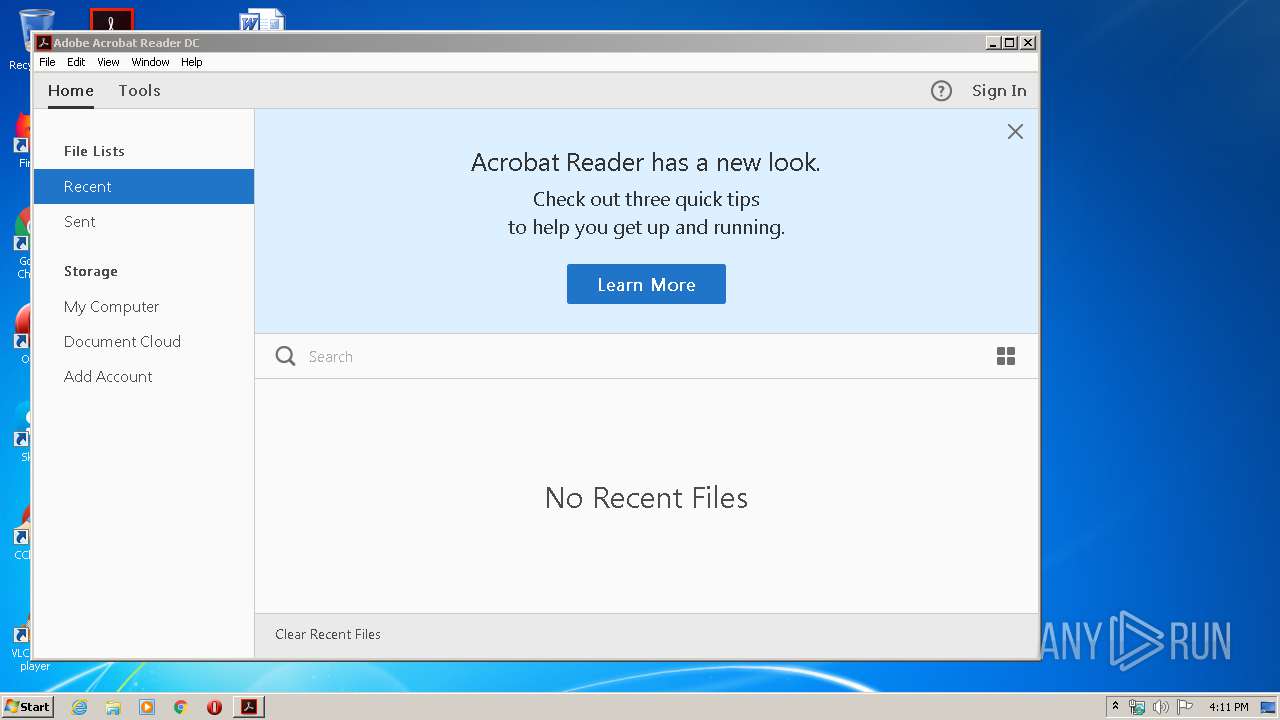Open the network tray icon
The image size is (1280, 720).
[x=1137, y=707]
